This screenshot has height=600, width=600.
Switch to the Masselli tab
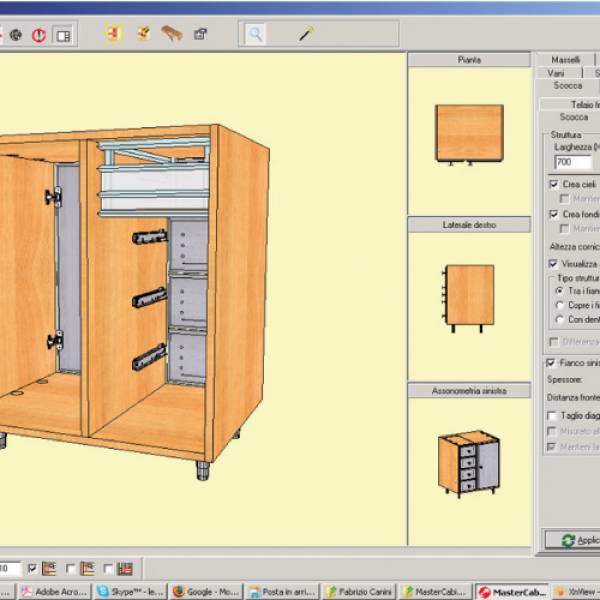(567, 60)
